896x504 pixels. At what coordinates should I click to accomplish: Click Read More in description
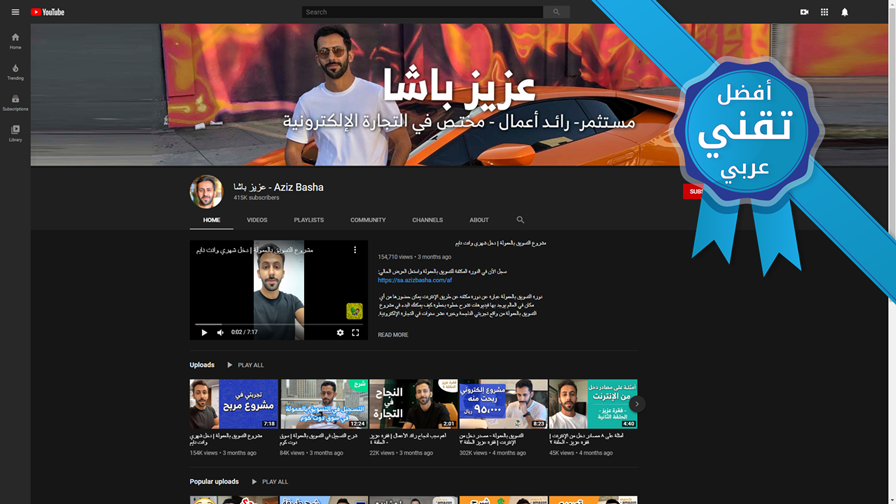pyautogui.click(x=393, y=335)
